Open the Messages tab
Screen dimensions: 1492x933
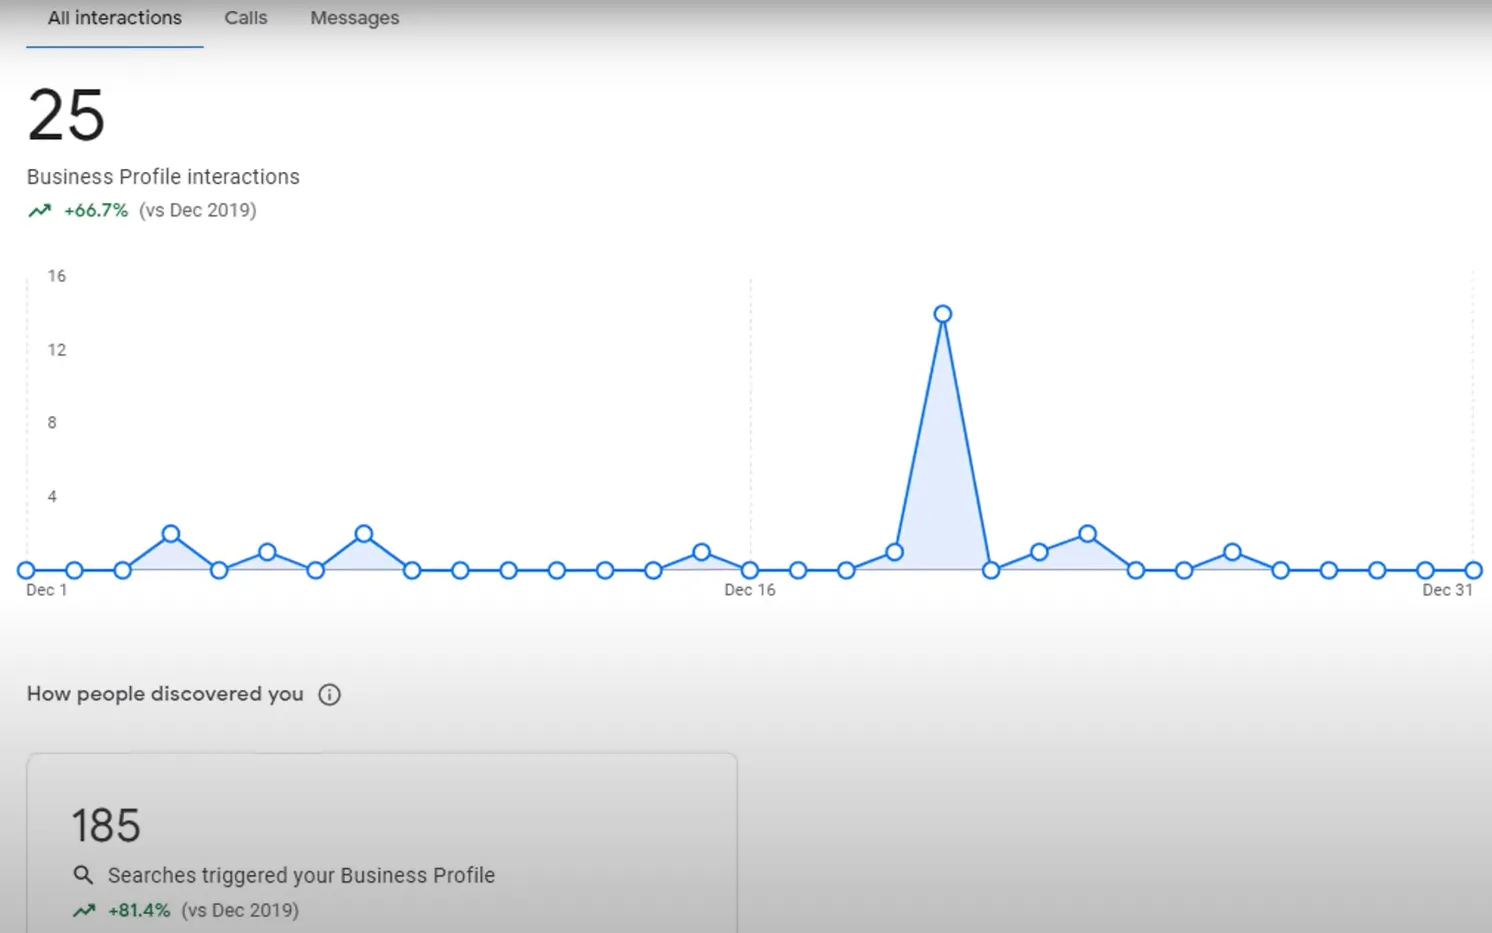354,18
